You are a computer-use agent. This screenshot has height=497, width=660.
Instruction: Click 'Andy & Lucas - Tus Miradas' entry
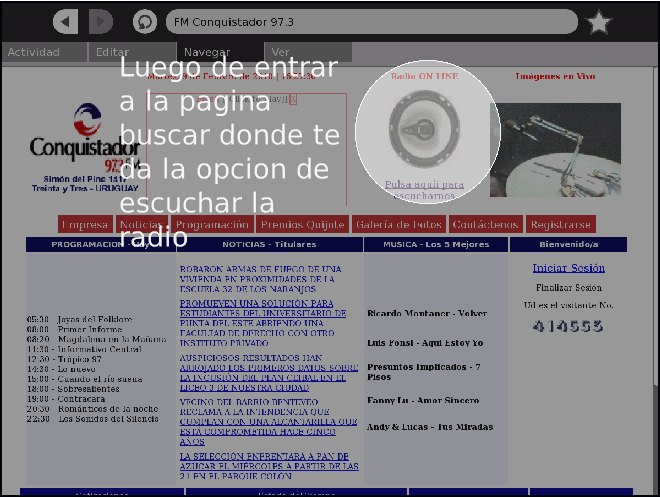pos(430,427)
